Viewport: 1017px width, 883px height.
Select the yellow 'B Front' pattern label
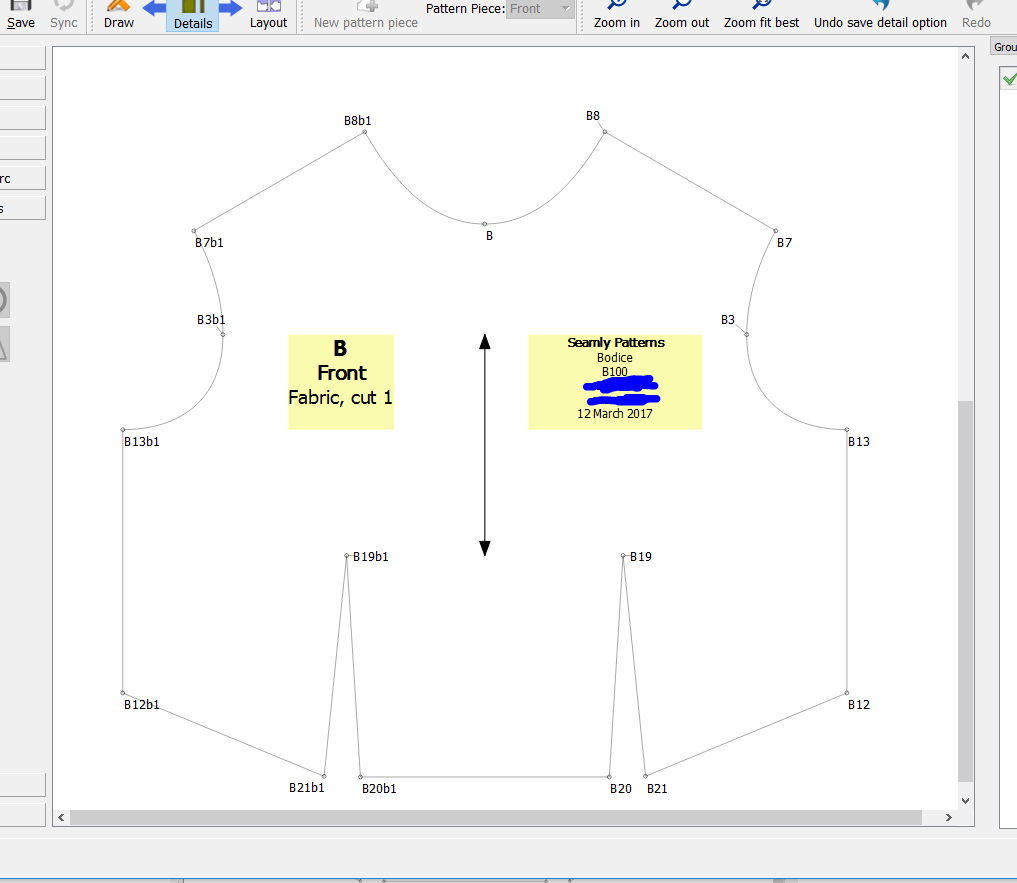341,381
